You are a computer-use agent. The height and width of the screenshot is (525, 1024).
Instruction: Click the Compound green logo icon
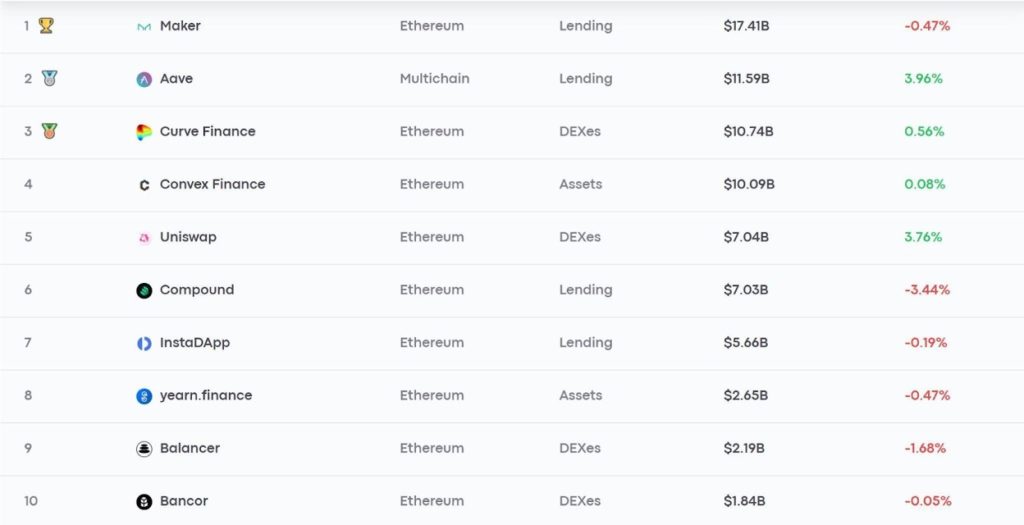(144, 291)
